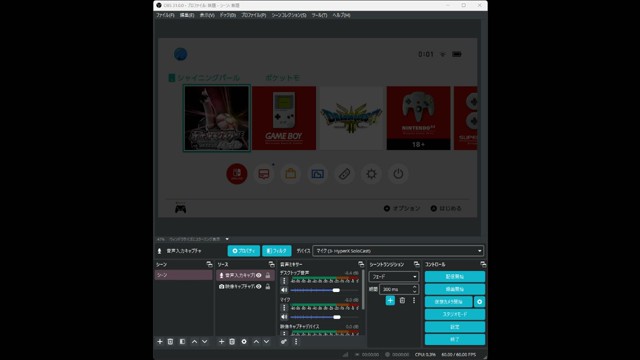This screenshot has width=640, height=360.
Task: Toggle visibility of the 音声入力キャプチャ source
Action: (x=259, y=276)
